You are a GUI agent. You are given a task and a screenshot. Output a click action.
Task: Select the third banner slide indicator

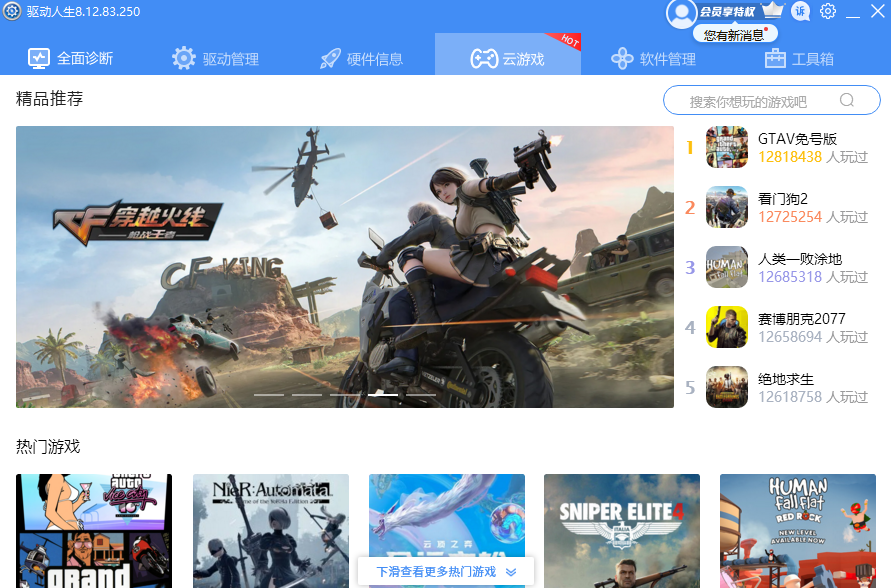tap(345, 394)
